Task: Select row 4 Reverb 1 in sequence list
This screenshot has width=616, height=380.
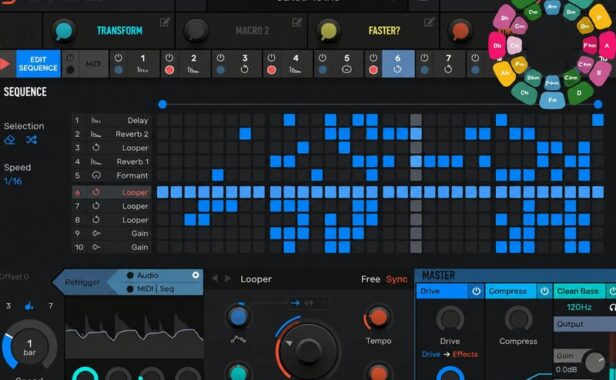Action: point(112,162)
